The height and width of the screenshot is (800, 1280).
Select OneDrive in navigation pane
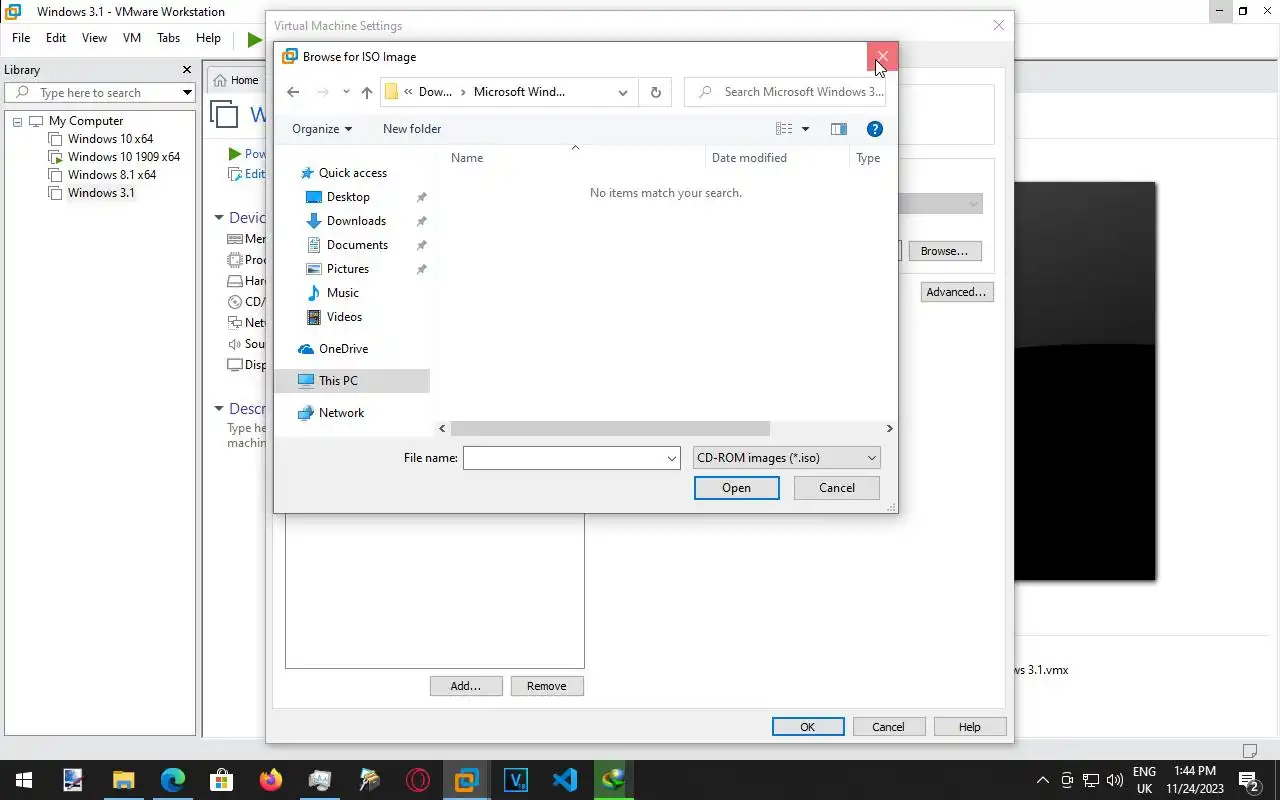coord(343,349)
